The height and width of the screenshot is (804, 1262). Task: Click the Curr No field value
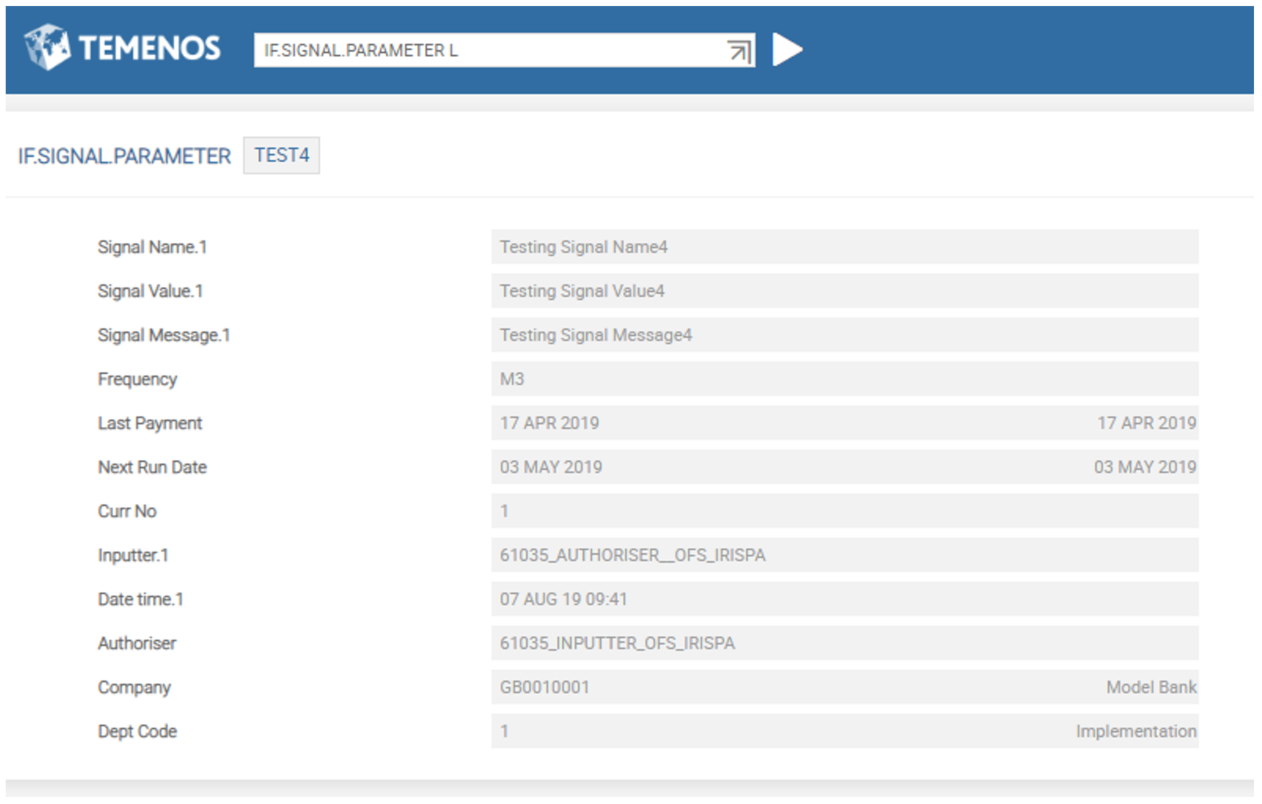pyautogui.click(x=844, y=511)
